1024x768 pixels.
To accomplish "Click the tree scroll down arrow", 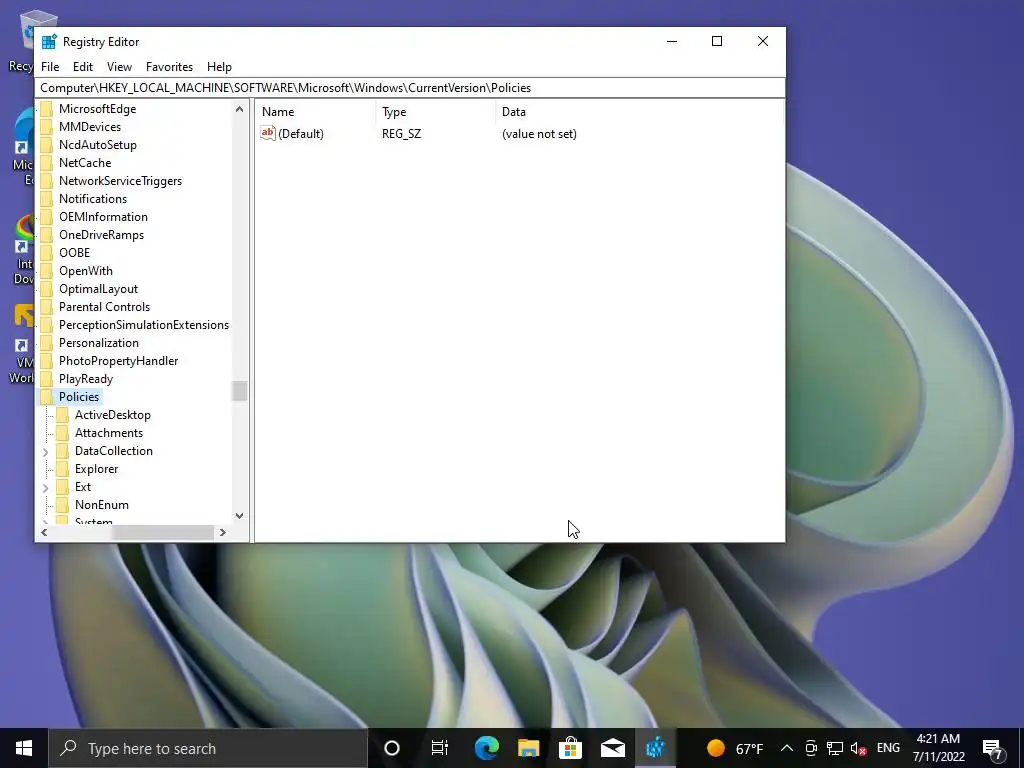I will pos(239,515).
